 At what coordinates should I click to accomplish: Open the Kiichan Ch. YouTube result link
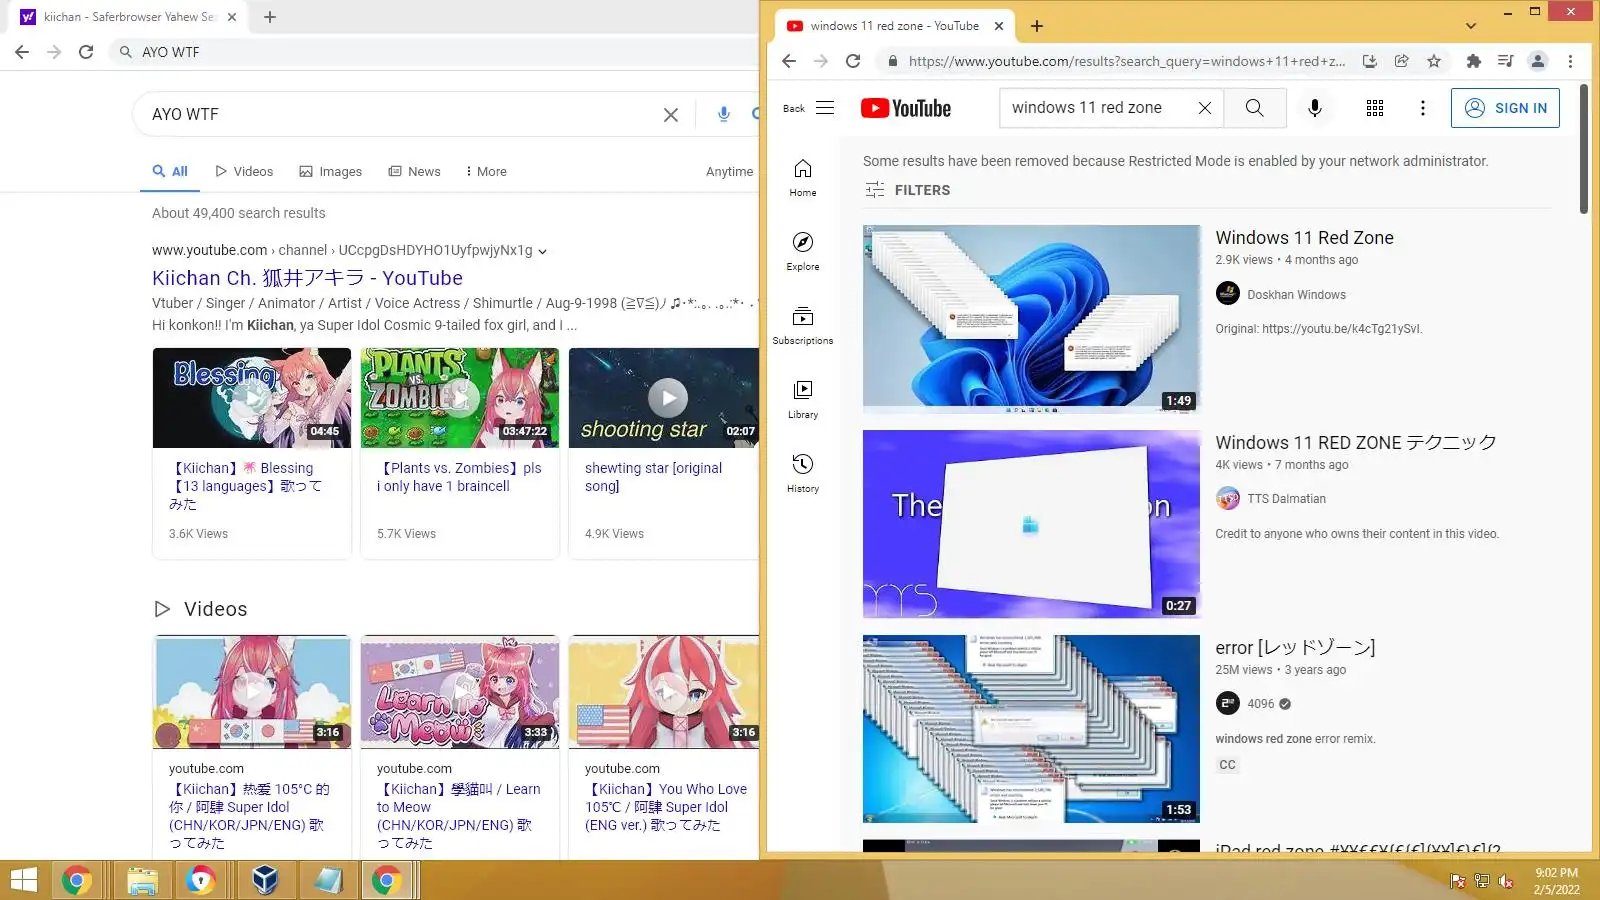click(x=307, y=278)
